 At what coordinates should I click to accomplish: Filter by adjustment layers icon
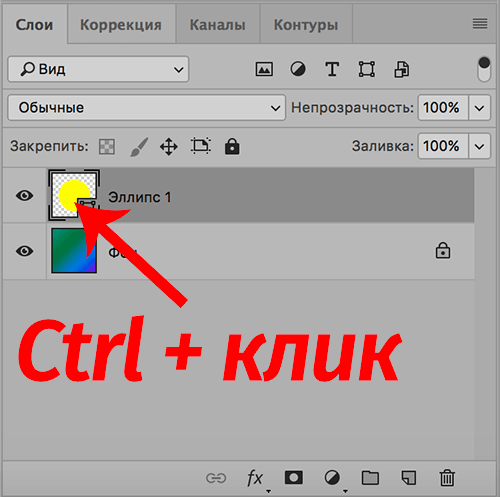pyautogui.click(x=298, y=69)
